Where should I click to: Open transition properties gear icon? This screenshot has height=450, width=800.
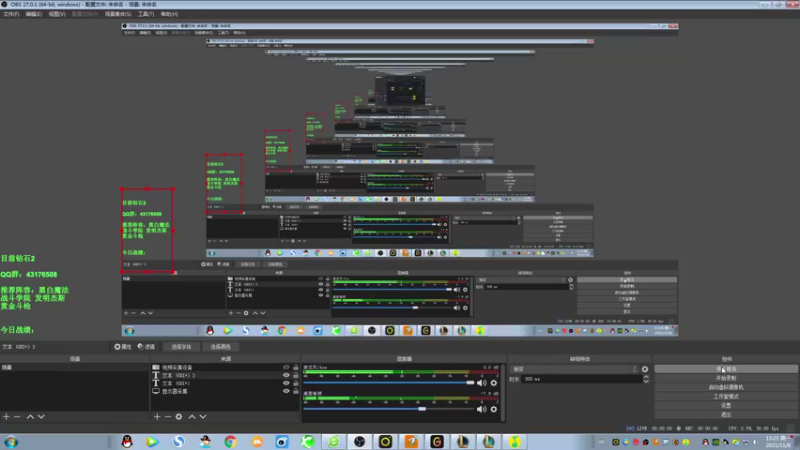645,369
